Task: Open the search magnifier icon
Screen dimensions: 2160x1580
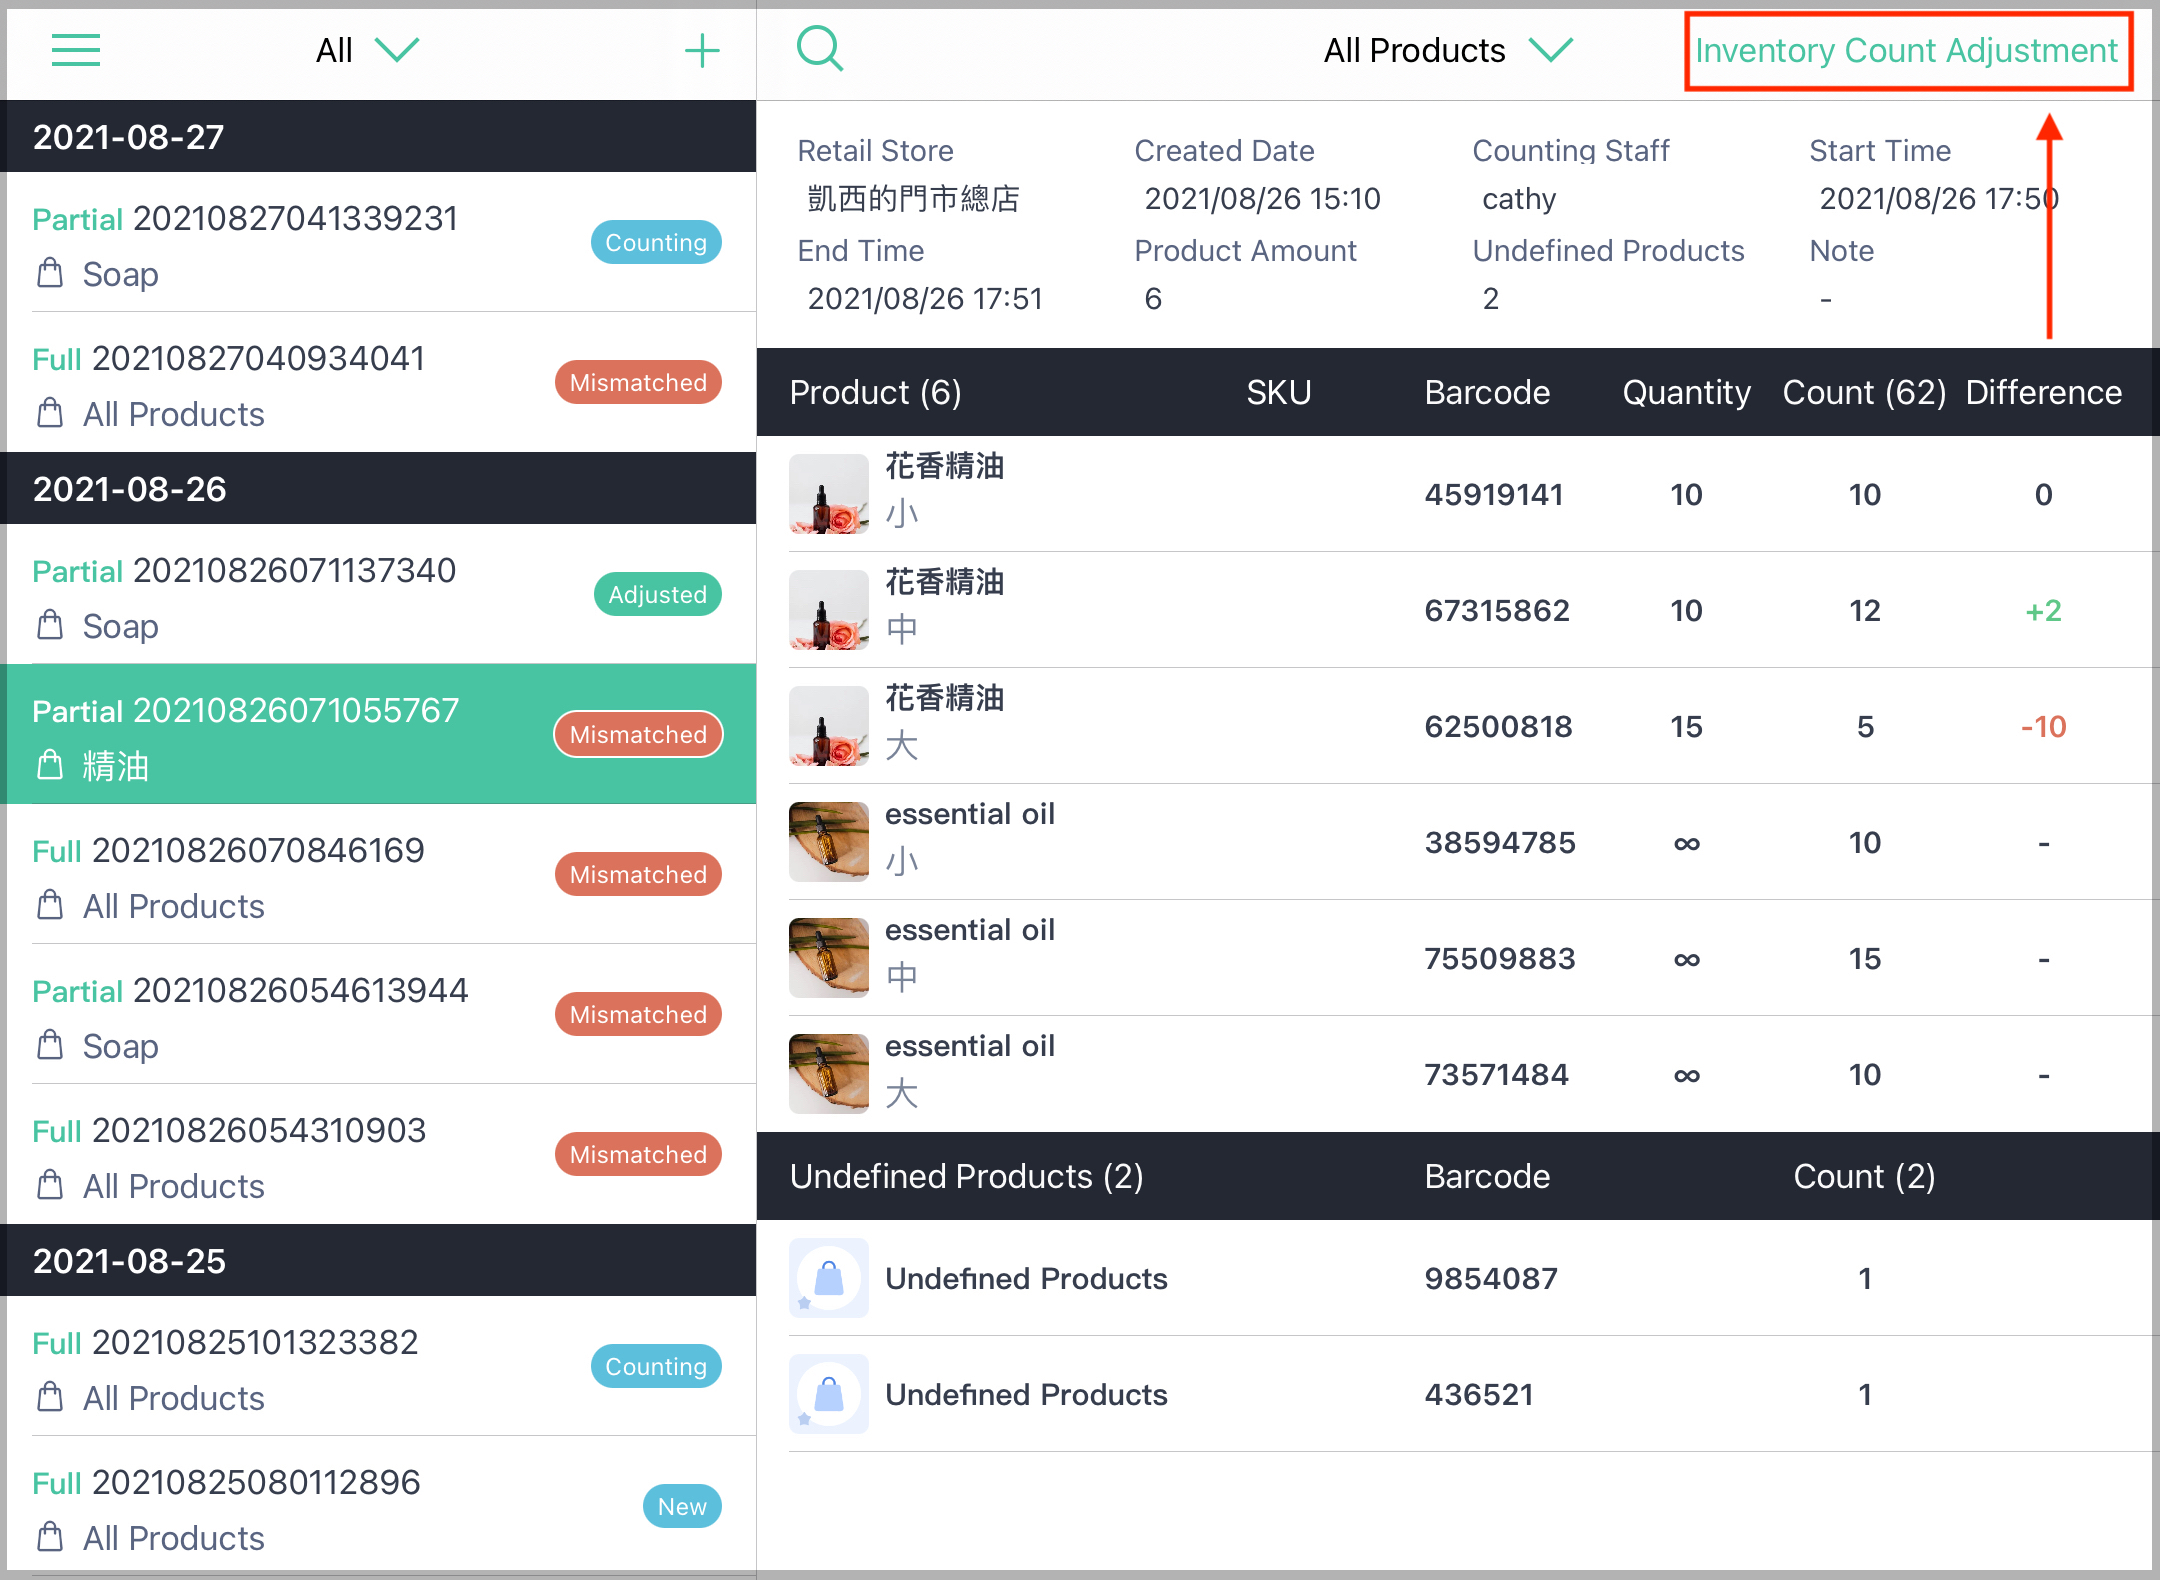Action: (x=820, y=49)
